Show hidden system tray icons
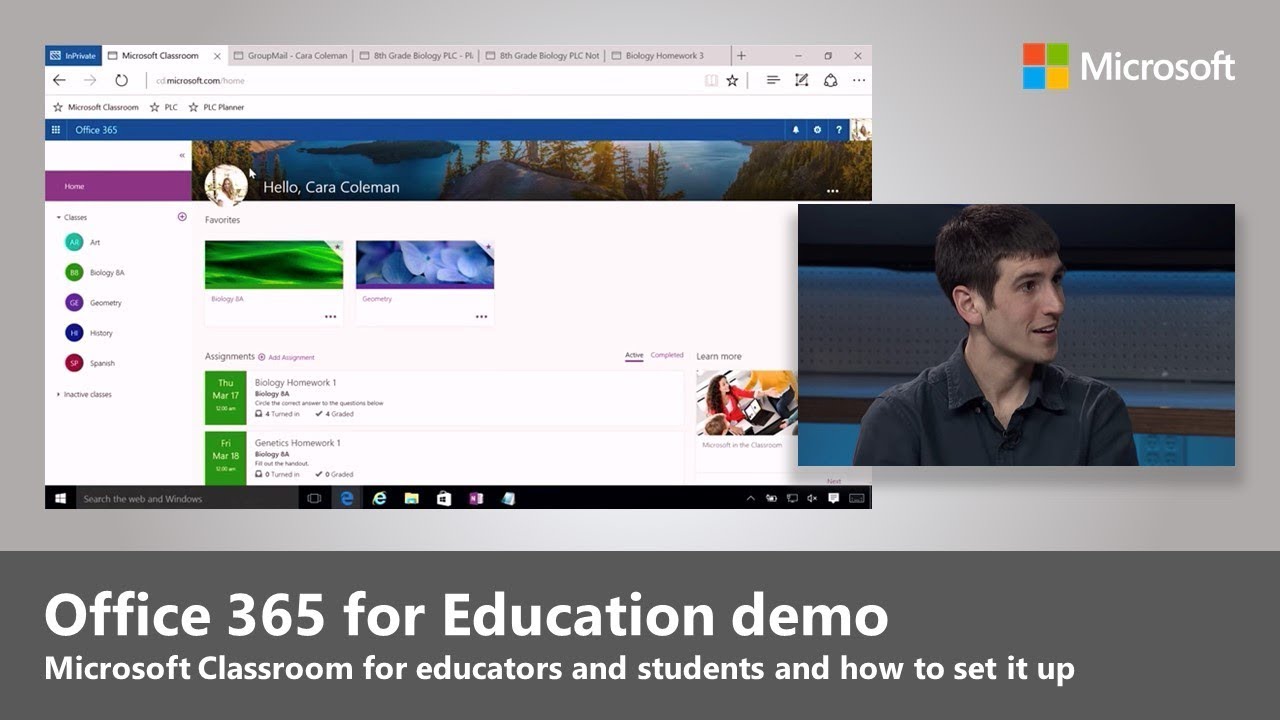The height and width of the screenshot is (720, 1280). pyautogui.click(x=751, y=498)
